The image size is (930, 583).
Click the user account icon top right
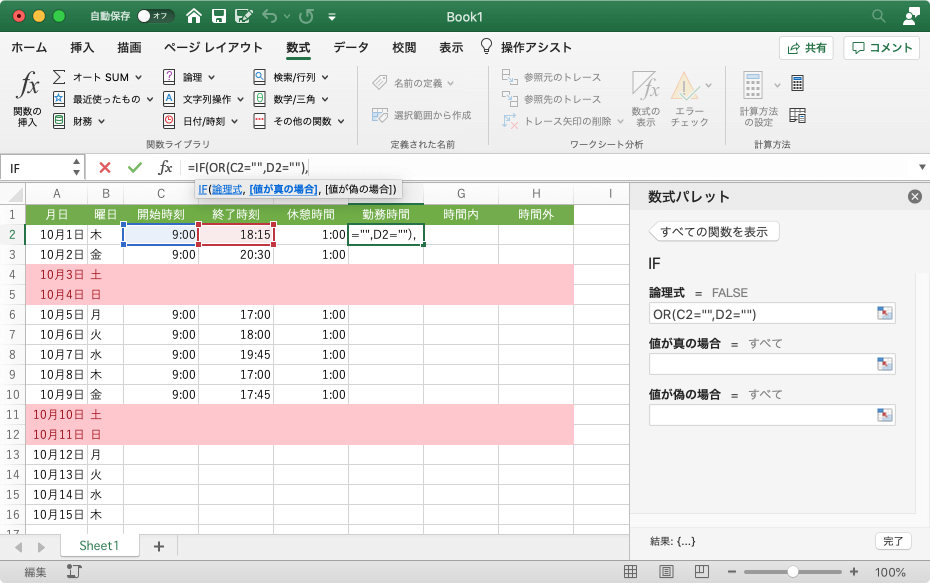(x=910, y=16)
